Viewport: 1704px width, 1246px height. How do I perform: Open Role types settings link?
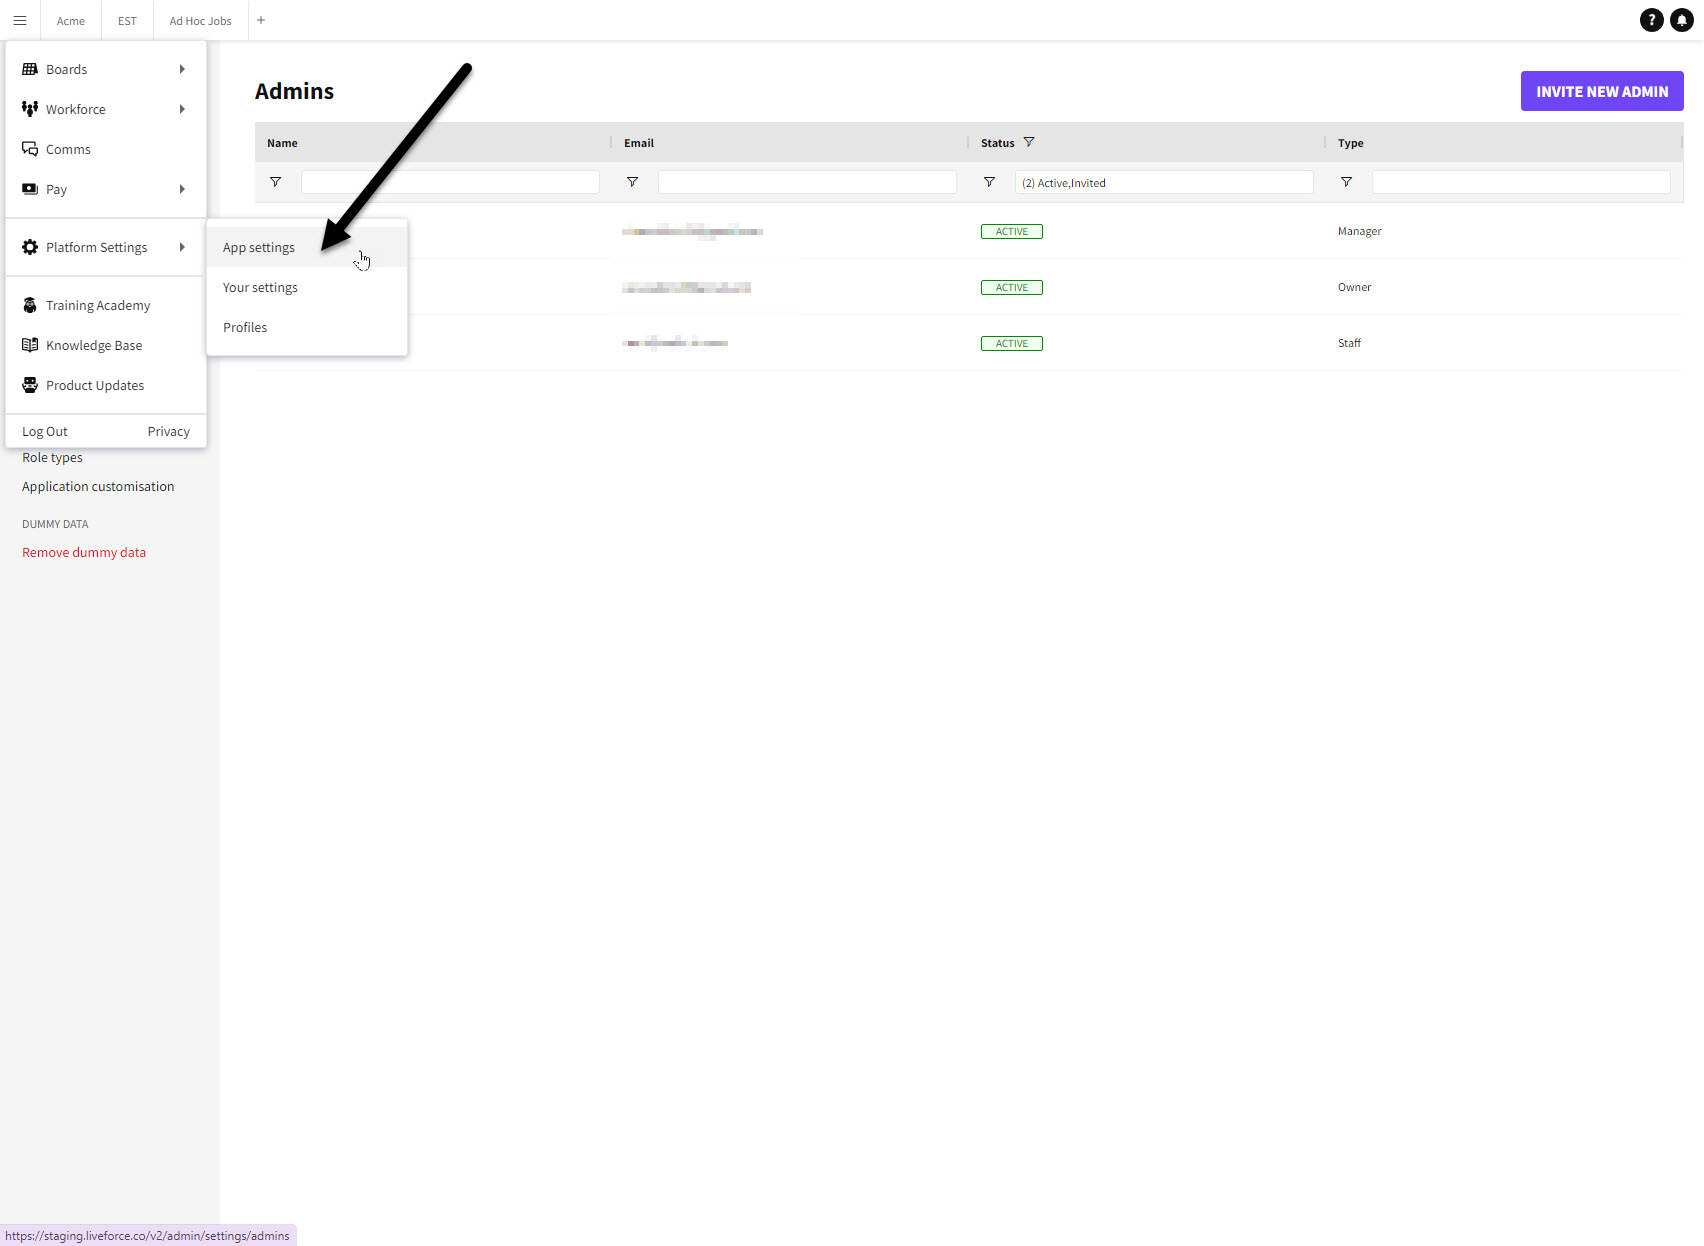point(52,458)
